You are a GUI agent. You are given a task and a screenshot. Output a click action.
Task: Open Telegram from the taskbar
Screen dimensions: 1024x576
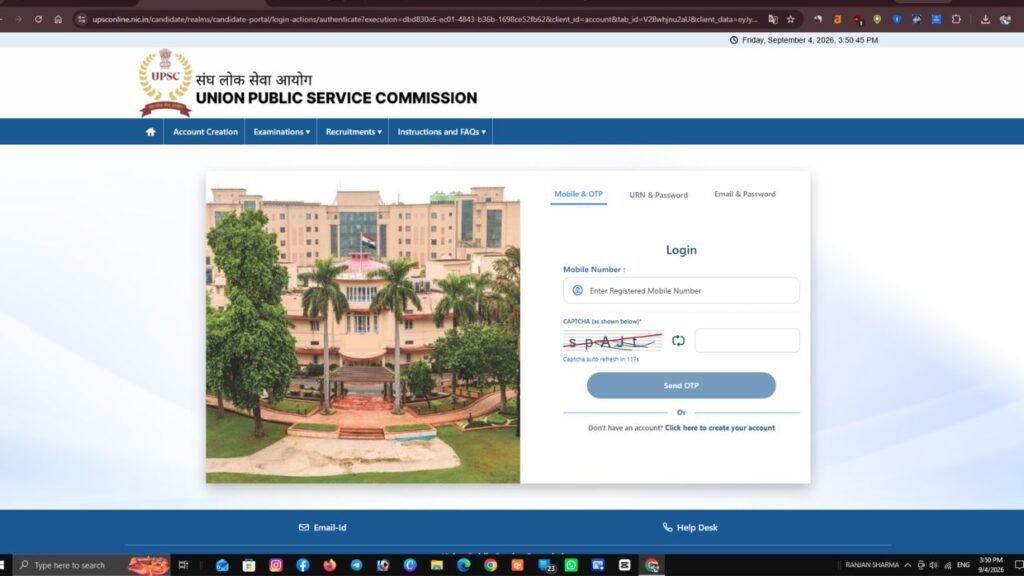[x=356, y=565]
